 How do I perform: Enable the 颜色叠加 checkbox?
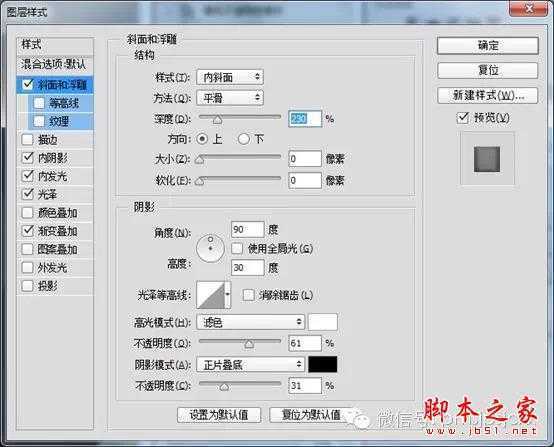pos(28,213)
